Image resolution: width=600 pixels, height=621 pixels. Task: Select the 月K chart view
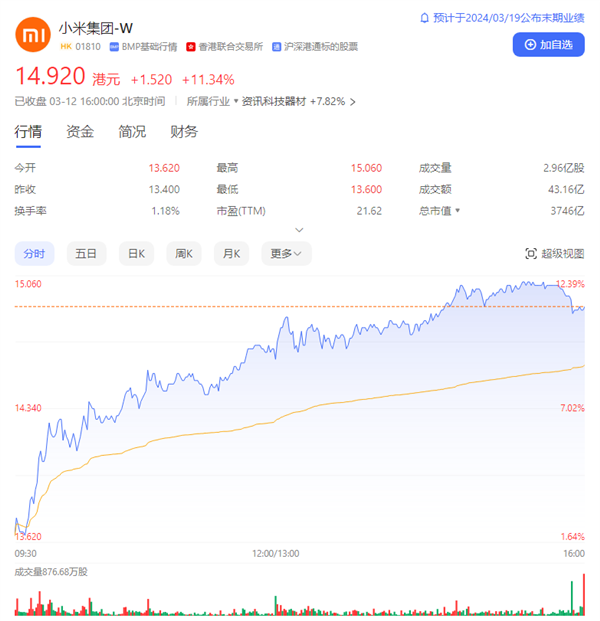231,253
